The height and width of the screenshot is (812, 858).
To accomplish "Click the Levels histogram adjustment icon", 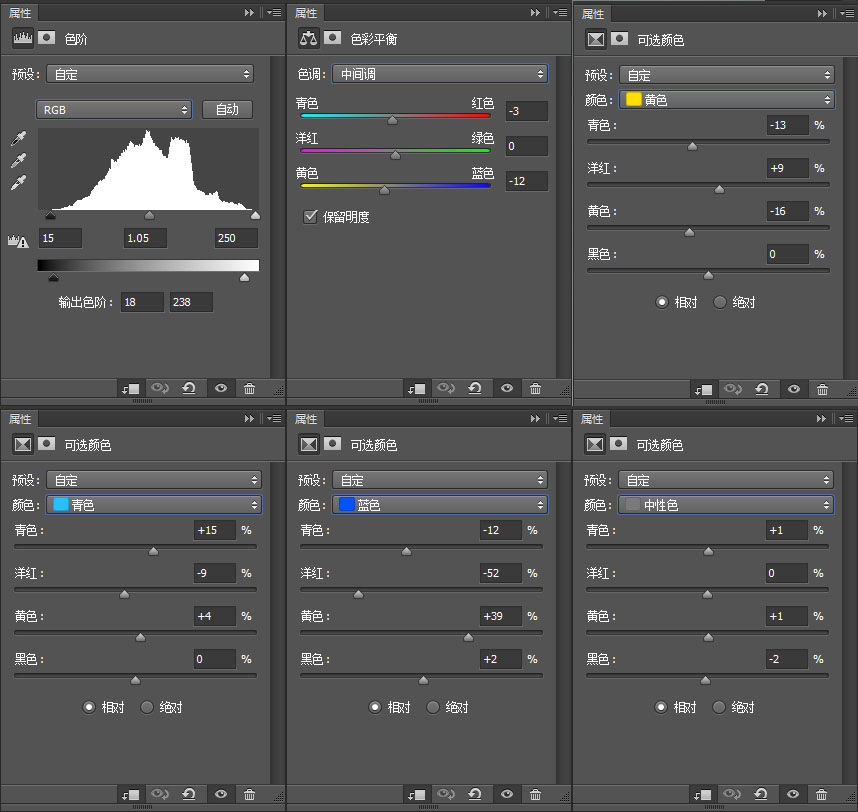I will 22,38.
